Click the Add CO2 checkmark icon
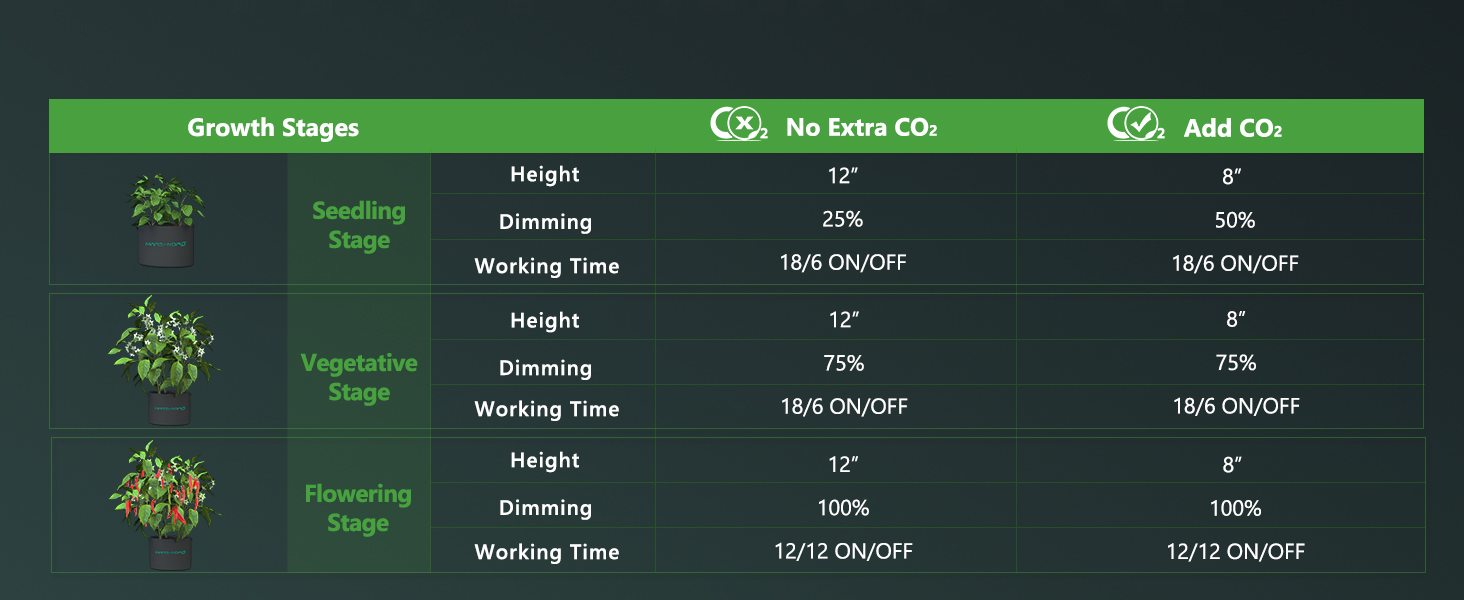1464x600 pixels. (x=1136, y=126)
